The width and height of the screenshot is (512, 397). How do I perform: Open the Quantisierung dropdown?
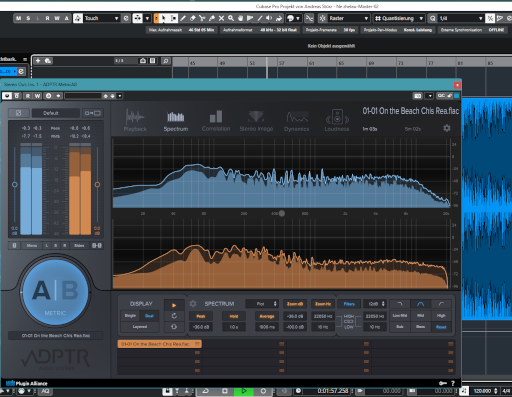point(399,18)
